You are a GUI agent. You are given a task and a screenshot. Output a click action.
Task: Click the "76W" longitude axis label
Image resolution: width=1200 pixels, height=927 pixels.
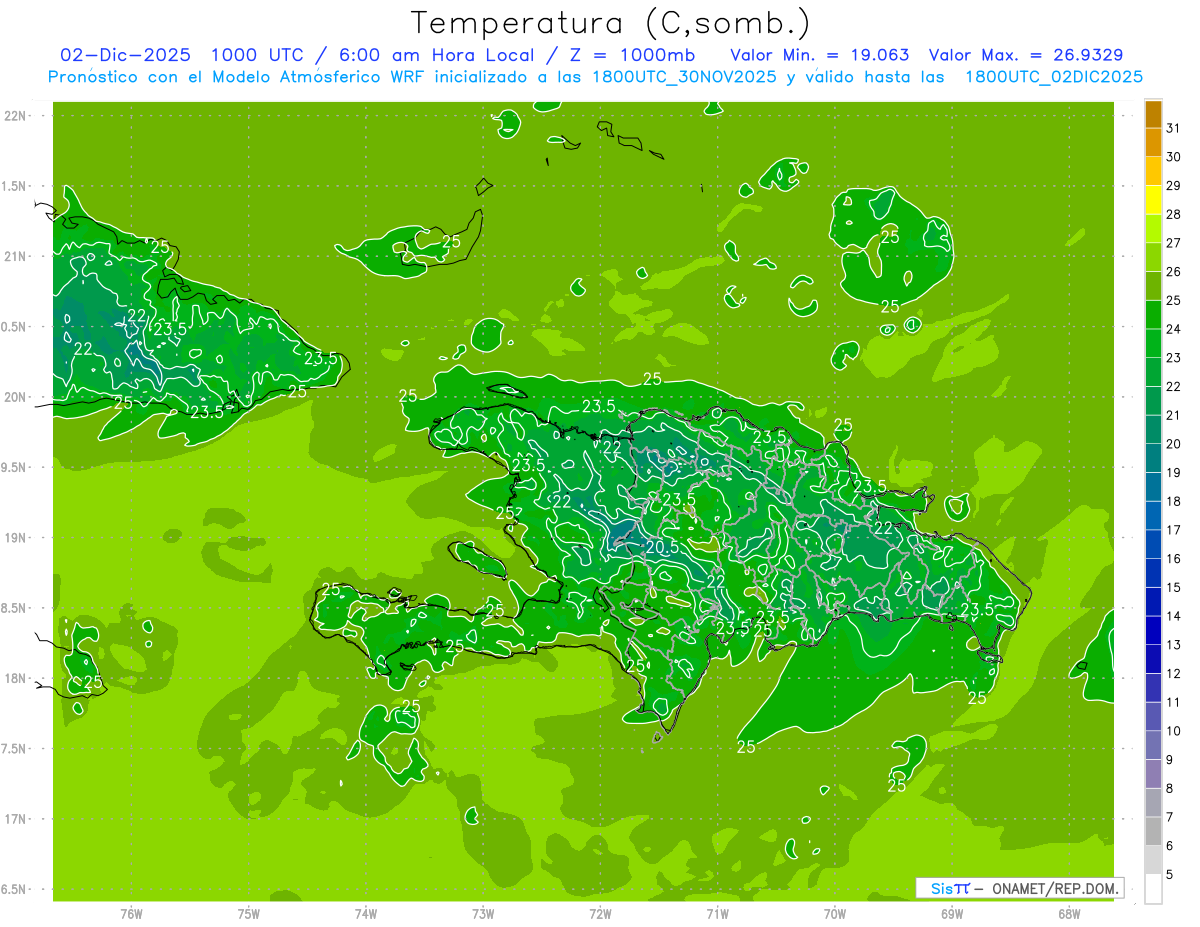[x=131, y=914]
